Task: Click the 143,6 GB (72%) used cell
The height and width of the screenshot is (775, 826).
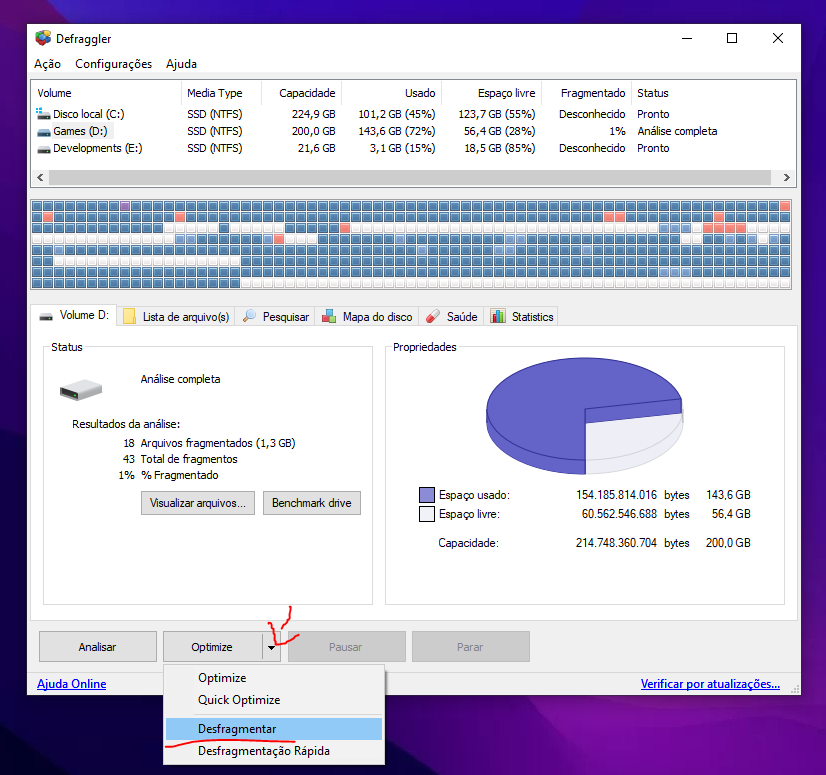Action: 397,131
